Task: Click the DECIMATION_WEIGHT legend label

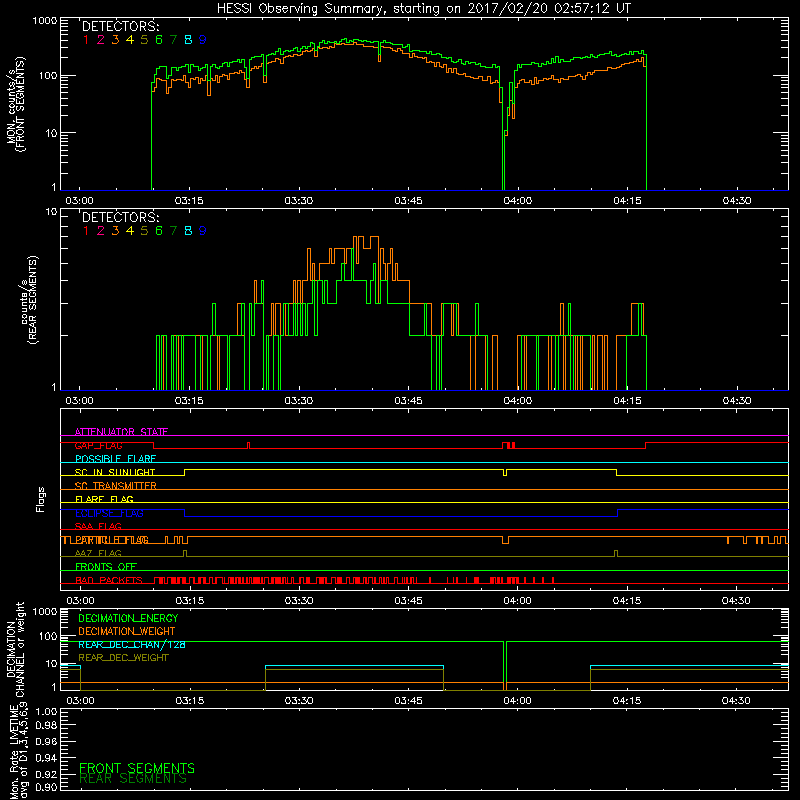Action: pos(127,631)
